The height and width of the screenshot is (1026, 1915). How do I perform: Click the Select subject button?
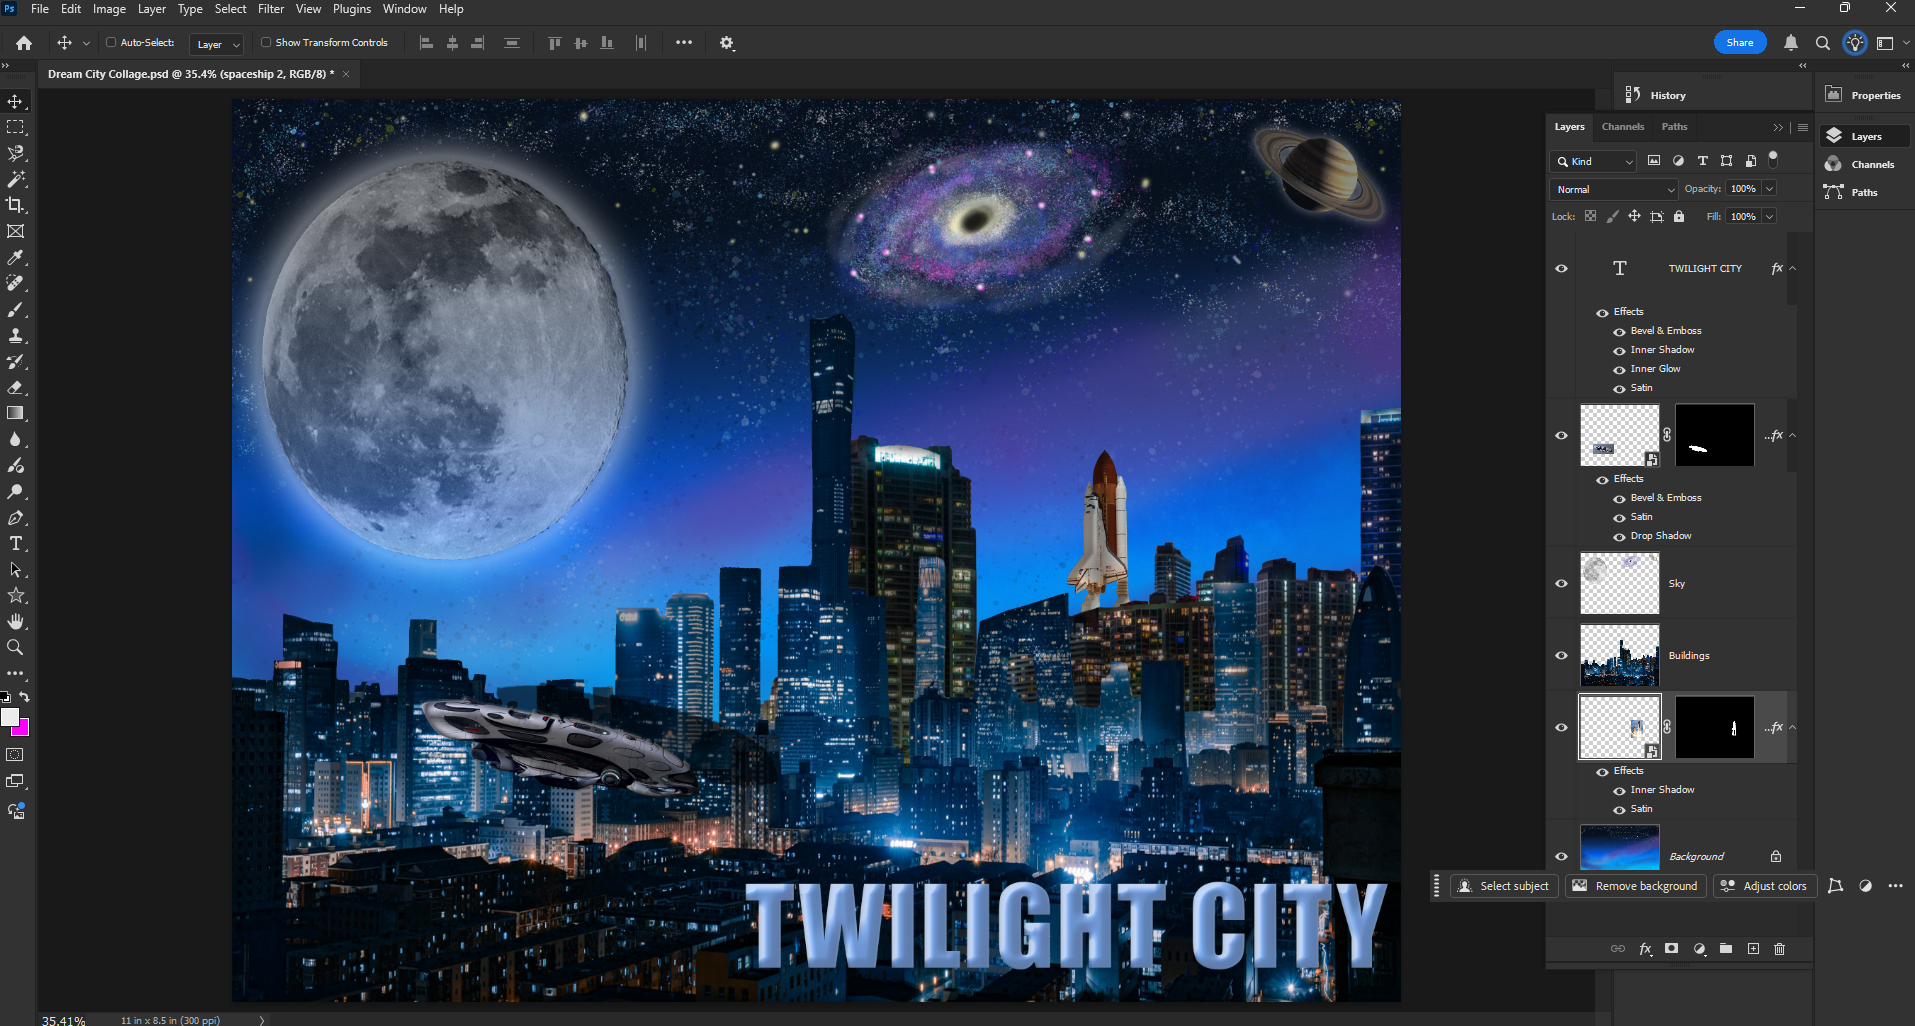(1503, 886)
